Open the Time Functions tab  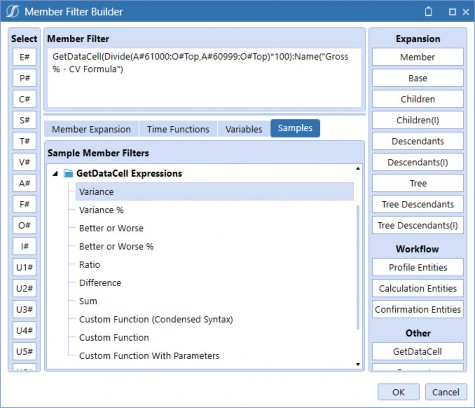[178, 129]
